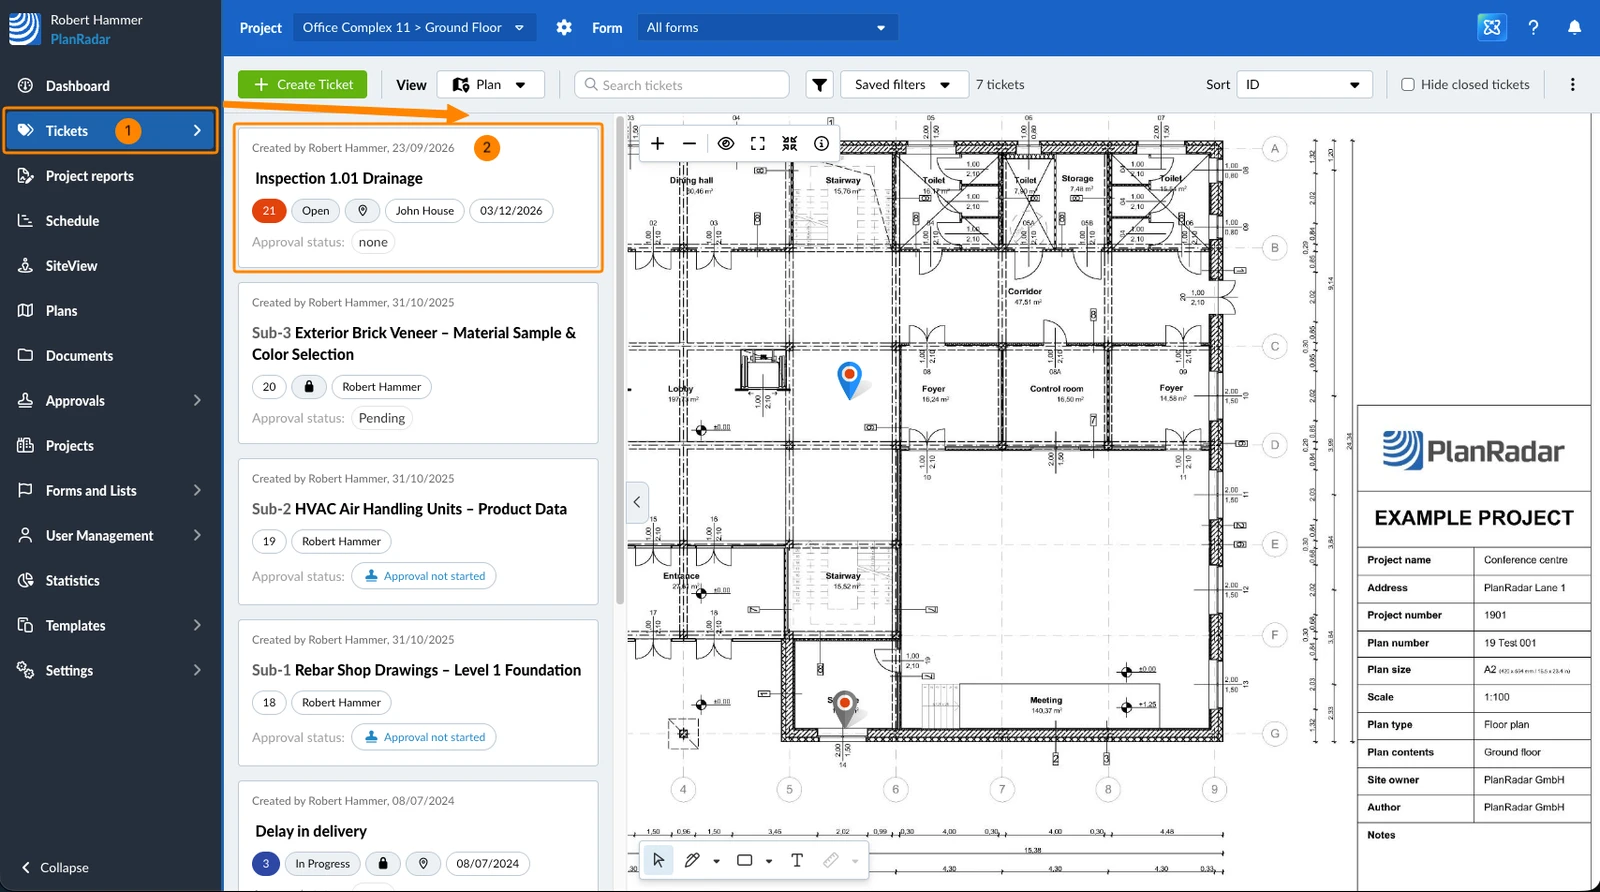Zoom out of the plan
The height and width of the screenshot is (892, 1600).
tap(689, 144)
